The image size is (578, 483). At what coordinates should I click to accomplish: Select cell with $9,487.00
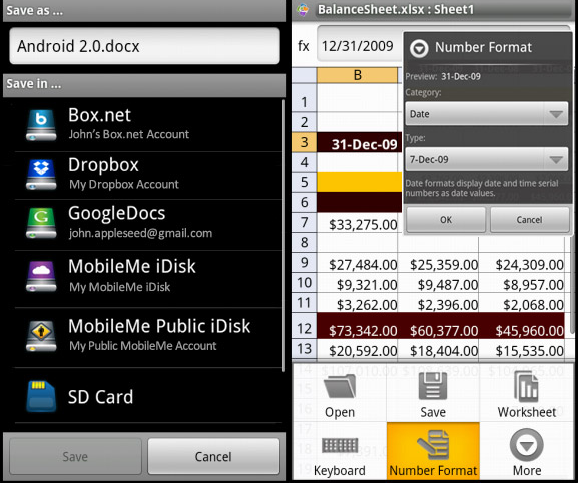[439, 284]
